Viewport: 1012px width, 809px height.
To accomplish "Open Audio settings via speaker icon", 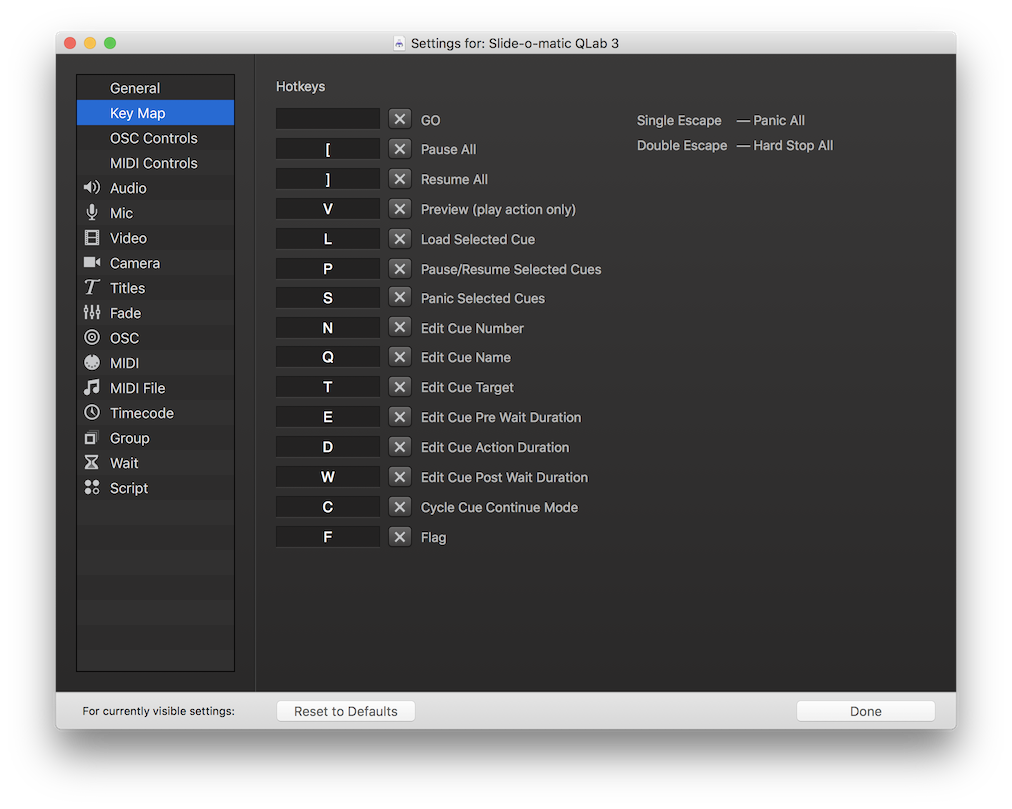I will pyautogui.click(x=92, y=188).
